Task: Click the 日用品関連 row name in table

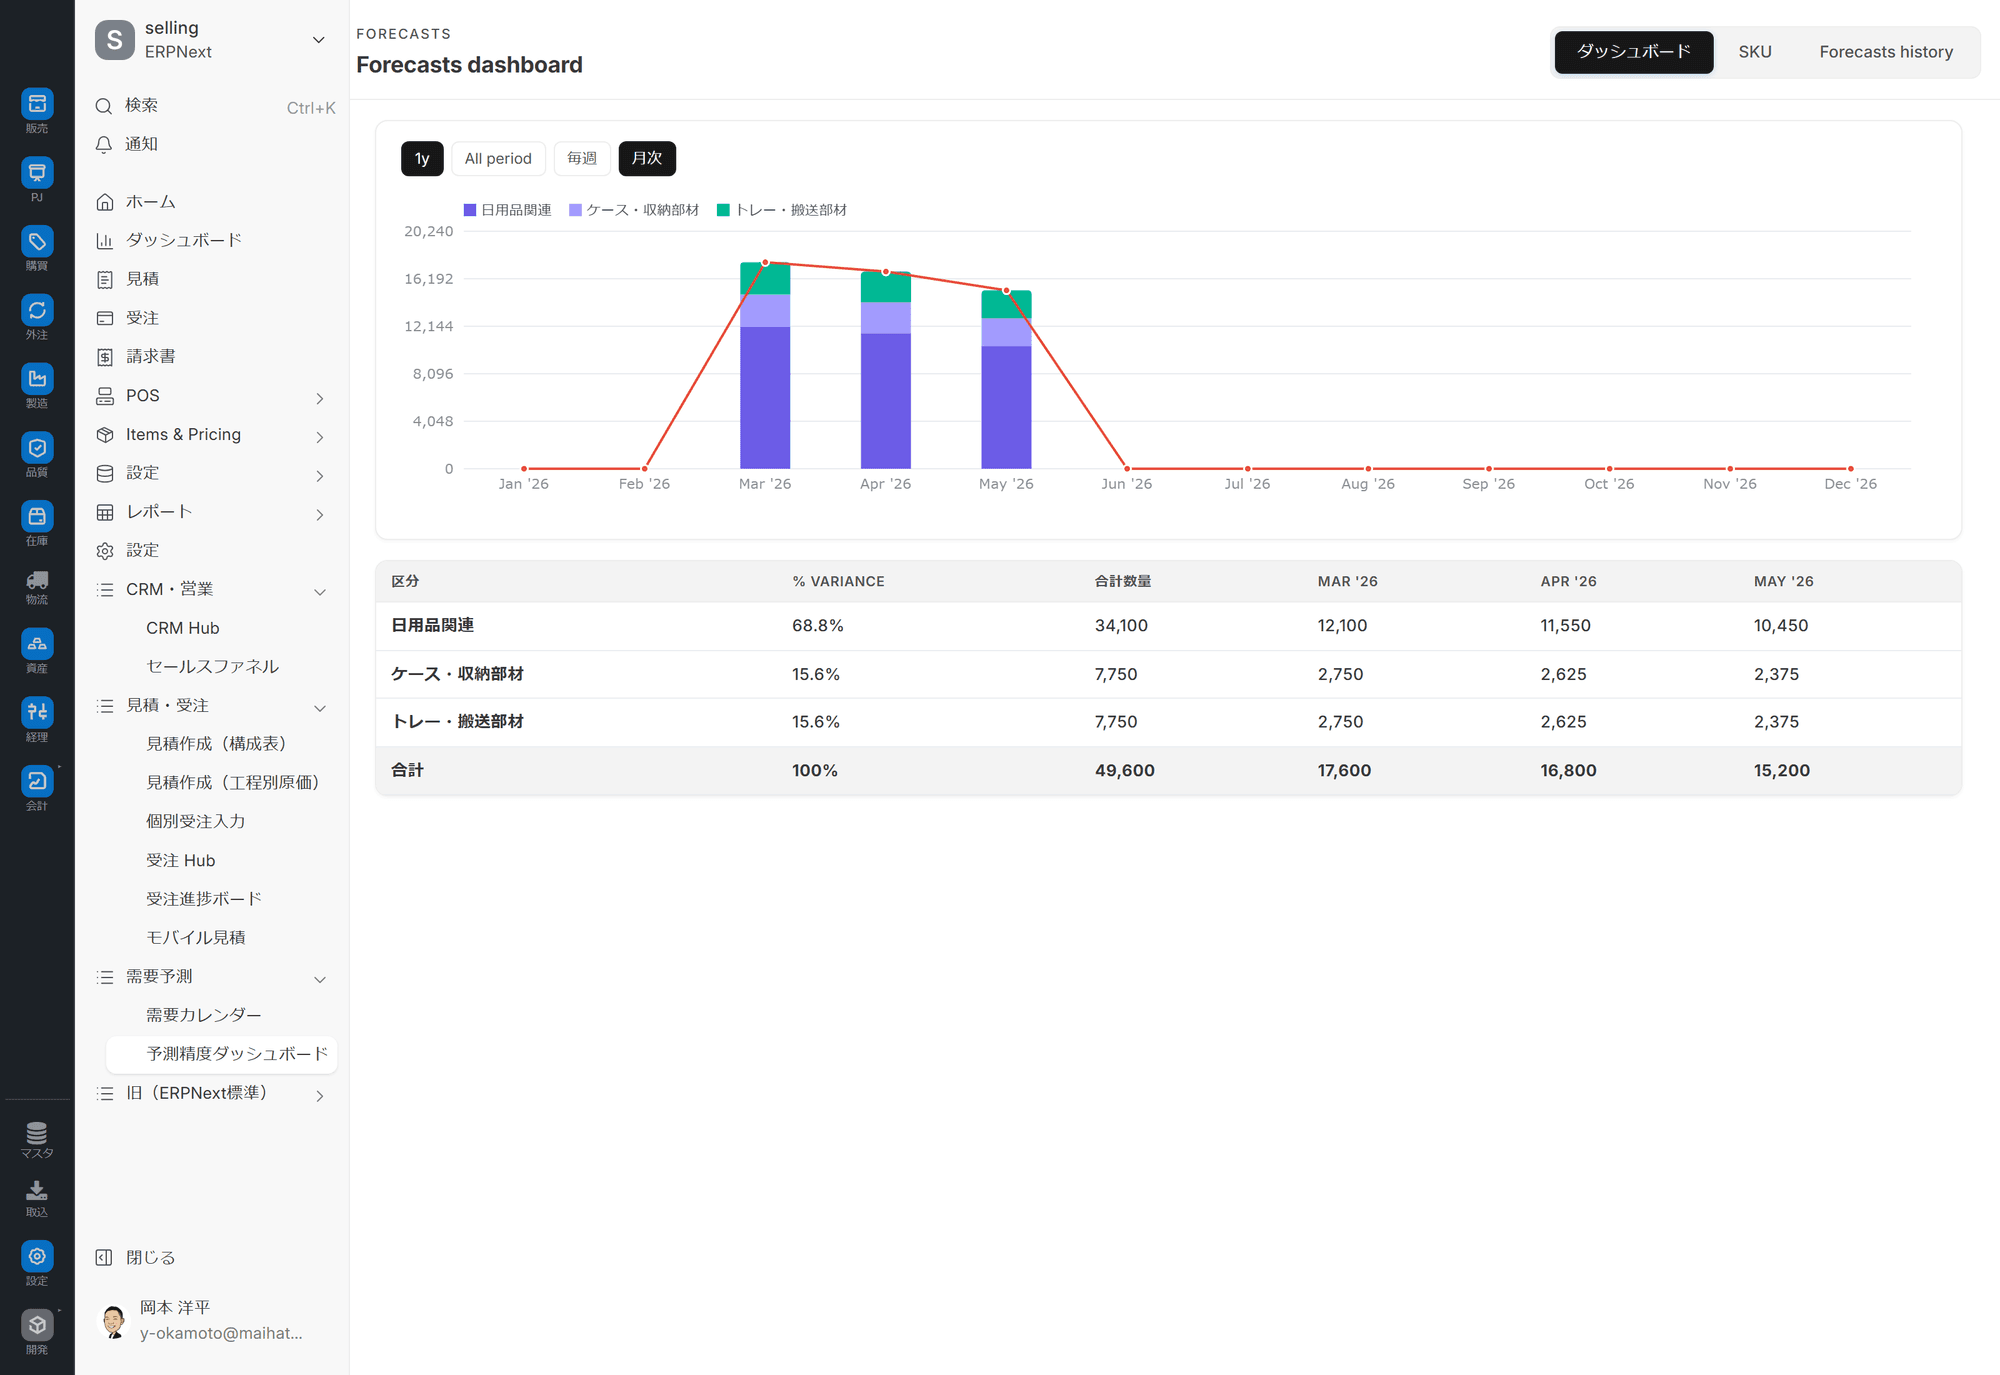Action: pyautogui.click(x=432, y=625)
